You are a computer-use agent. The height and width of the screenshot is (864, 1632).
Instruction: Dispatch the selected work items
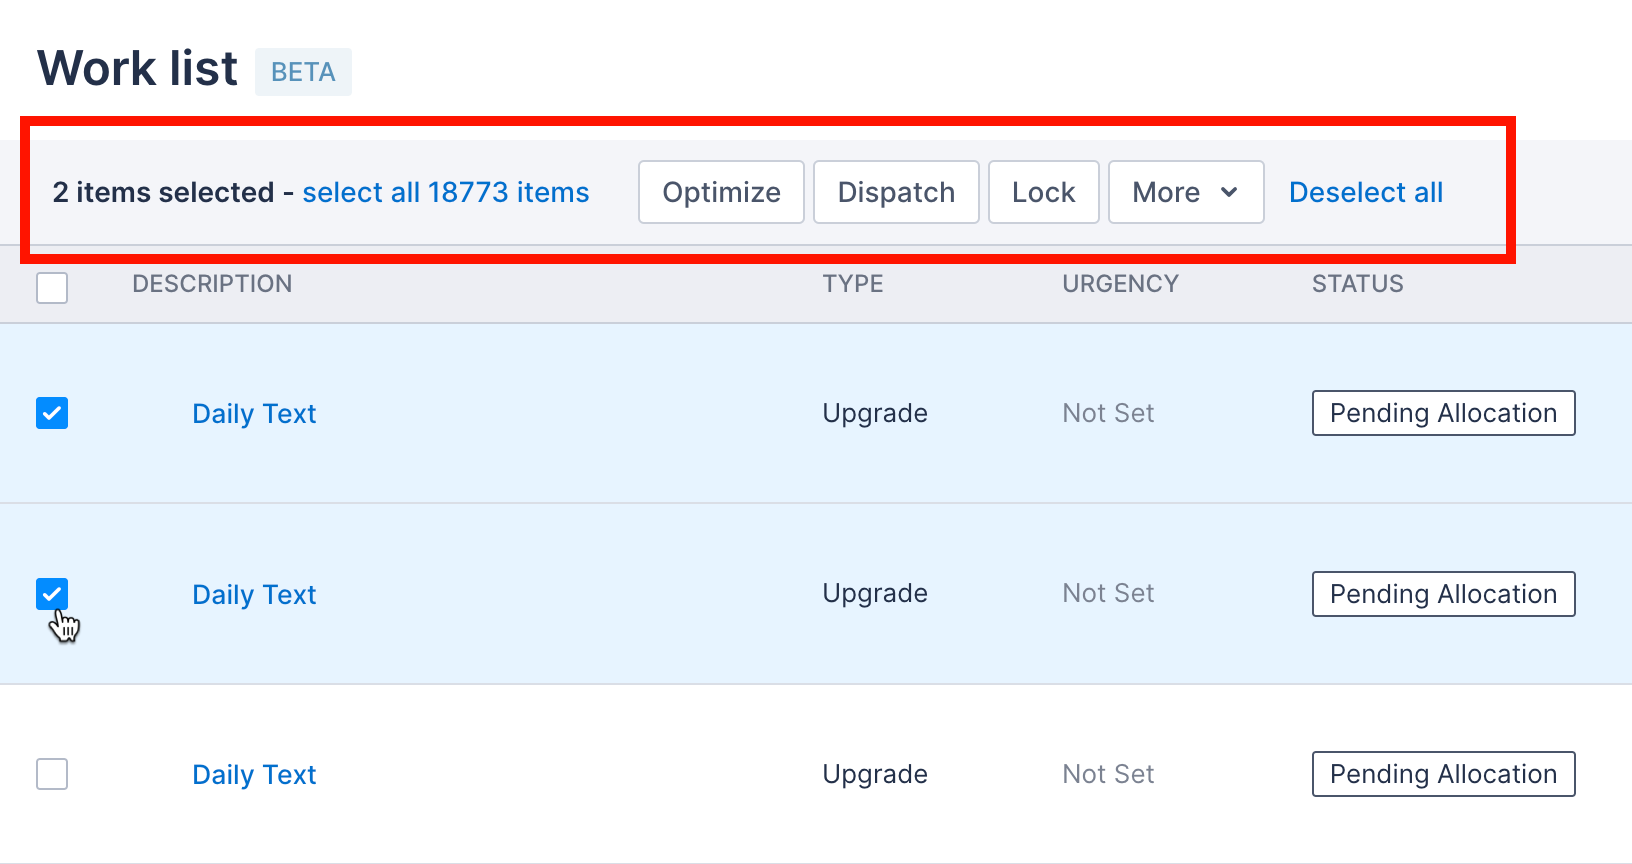(896, 192)
